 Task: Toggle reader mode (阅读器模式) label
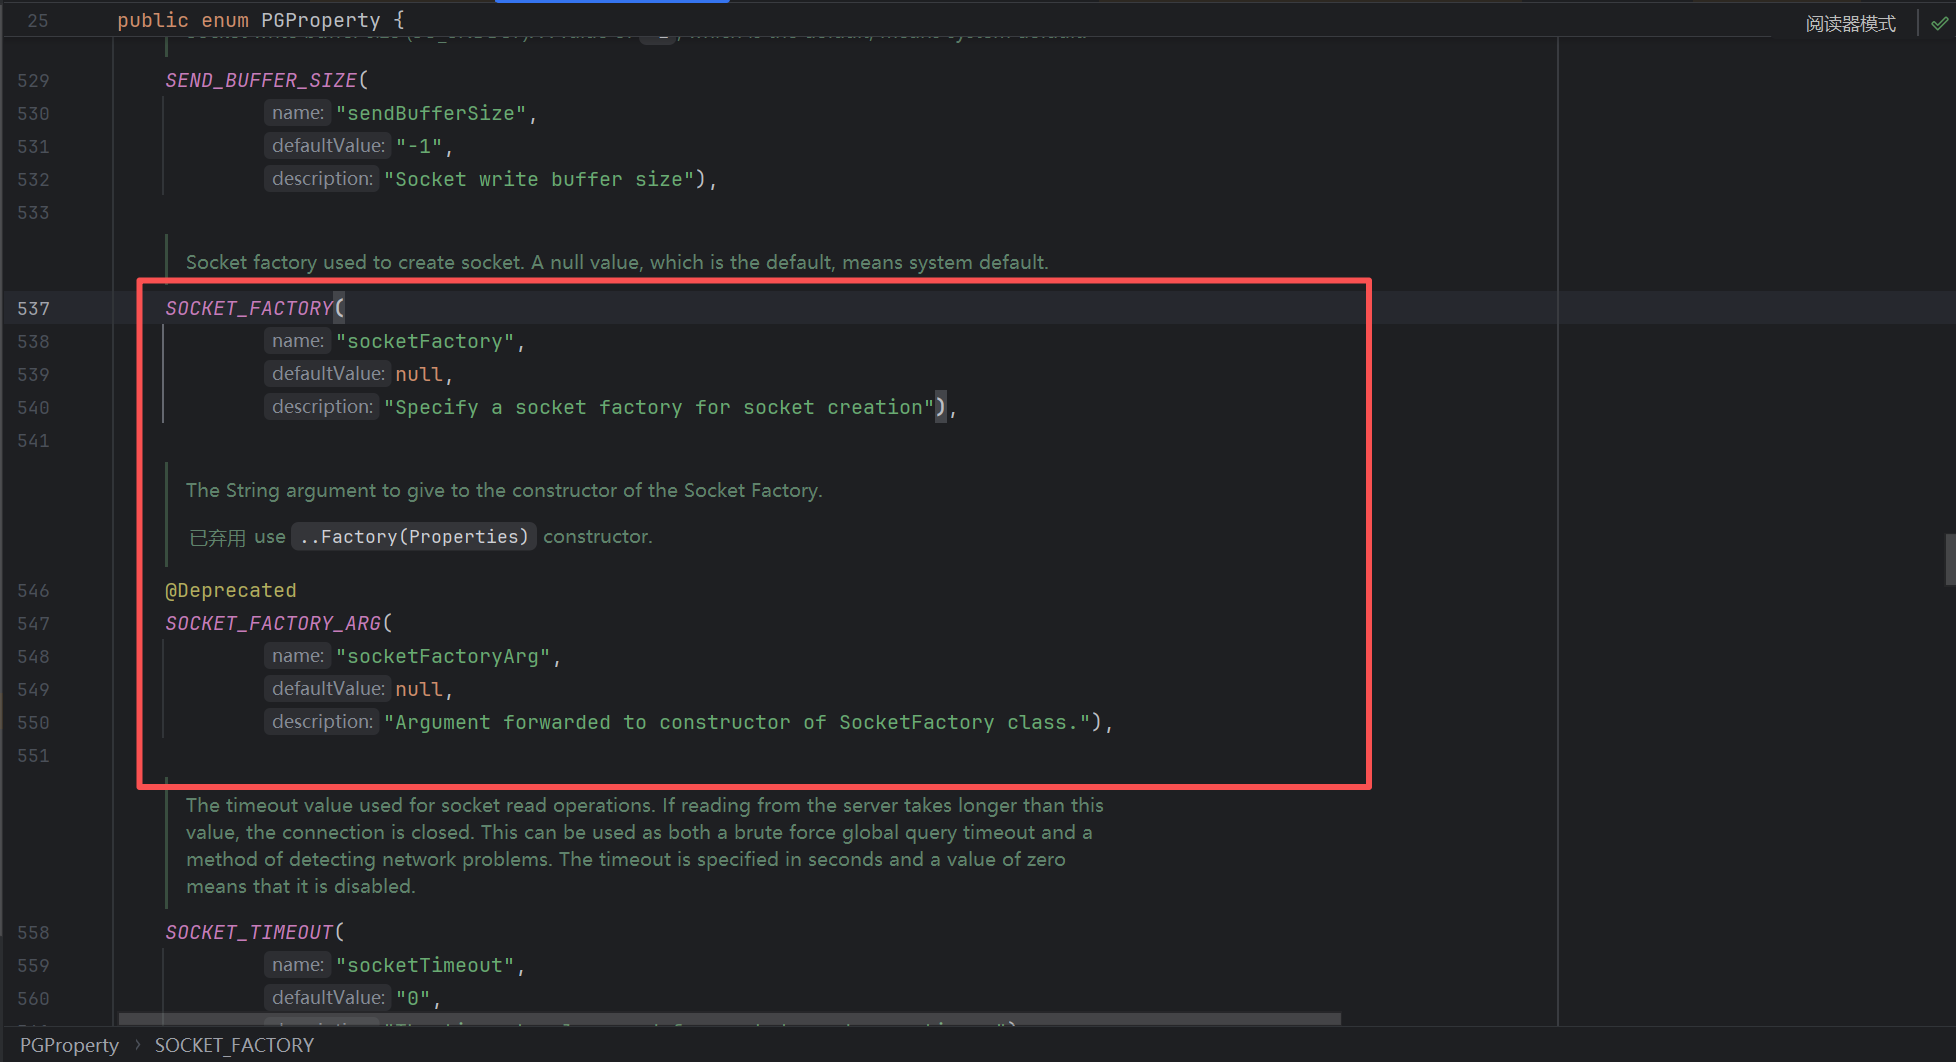[1850, 23]
